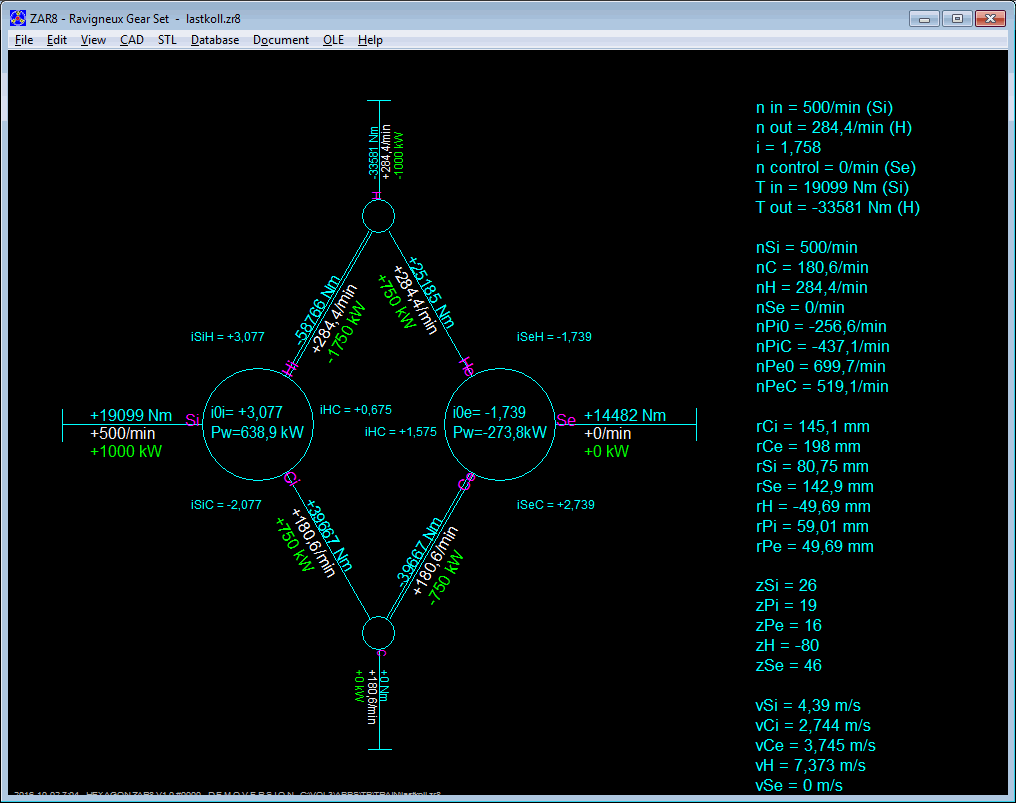
Task: Open the View menu
Action: 93,40
